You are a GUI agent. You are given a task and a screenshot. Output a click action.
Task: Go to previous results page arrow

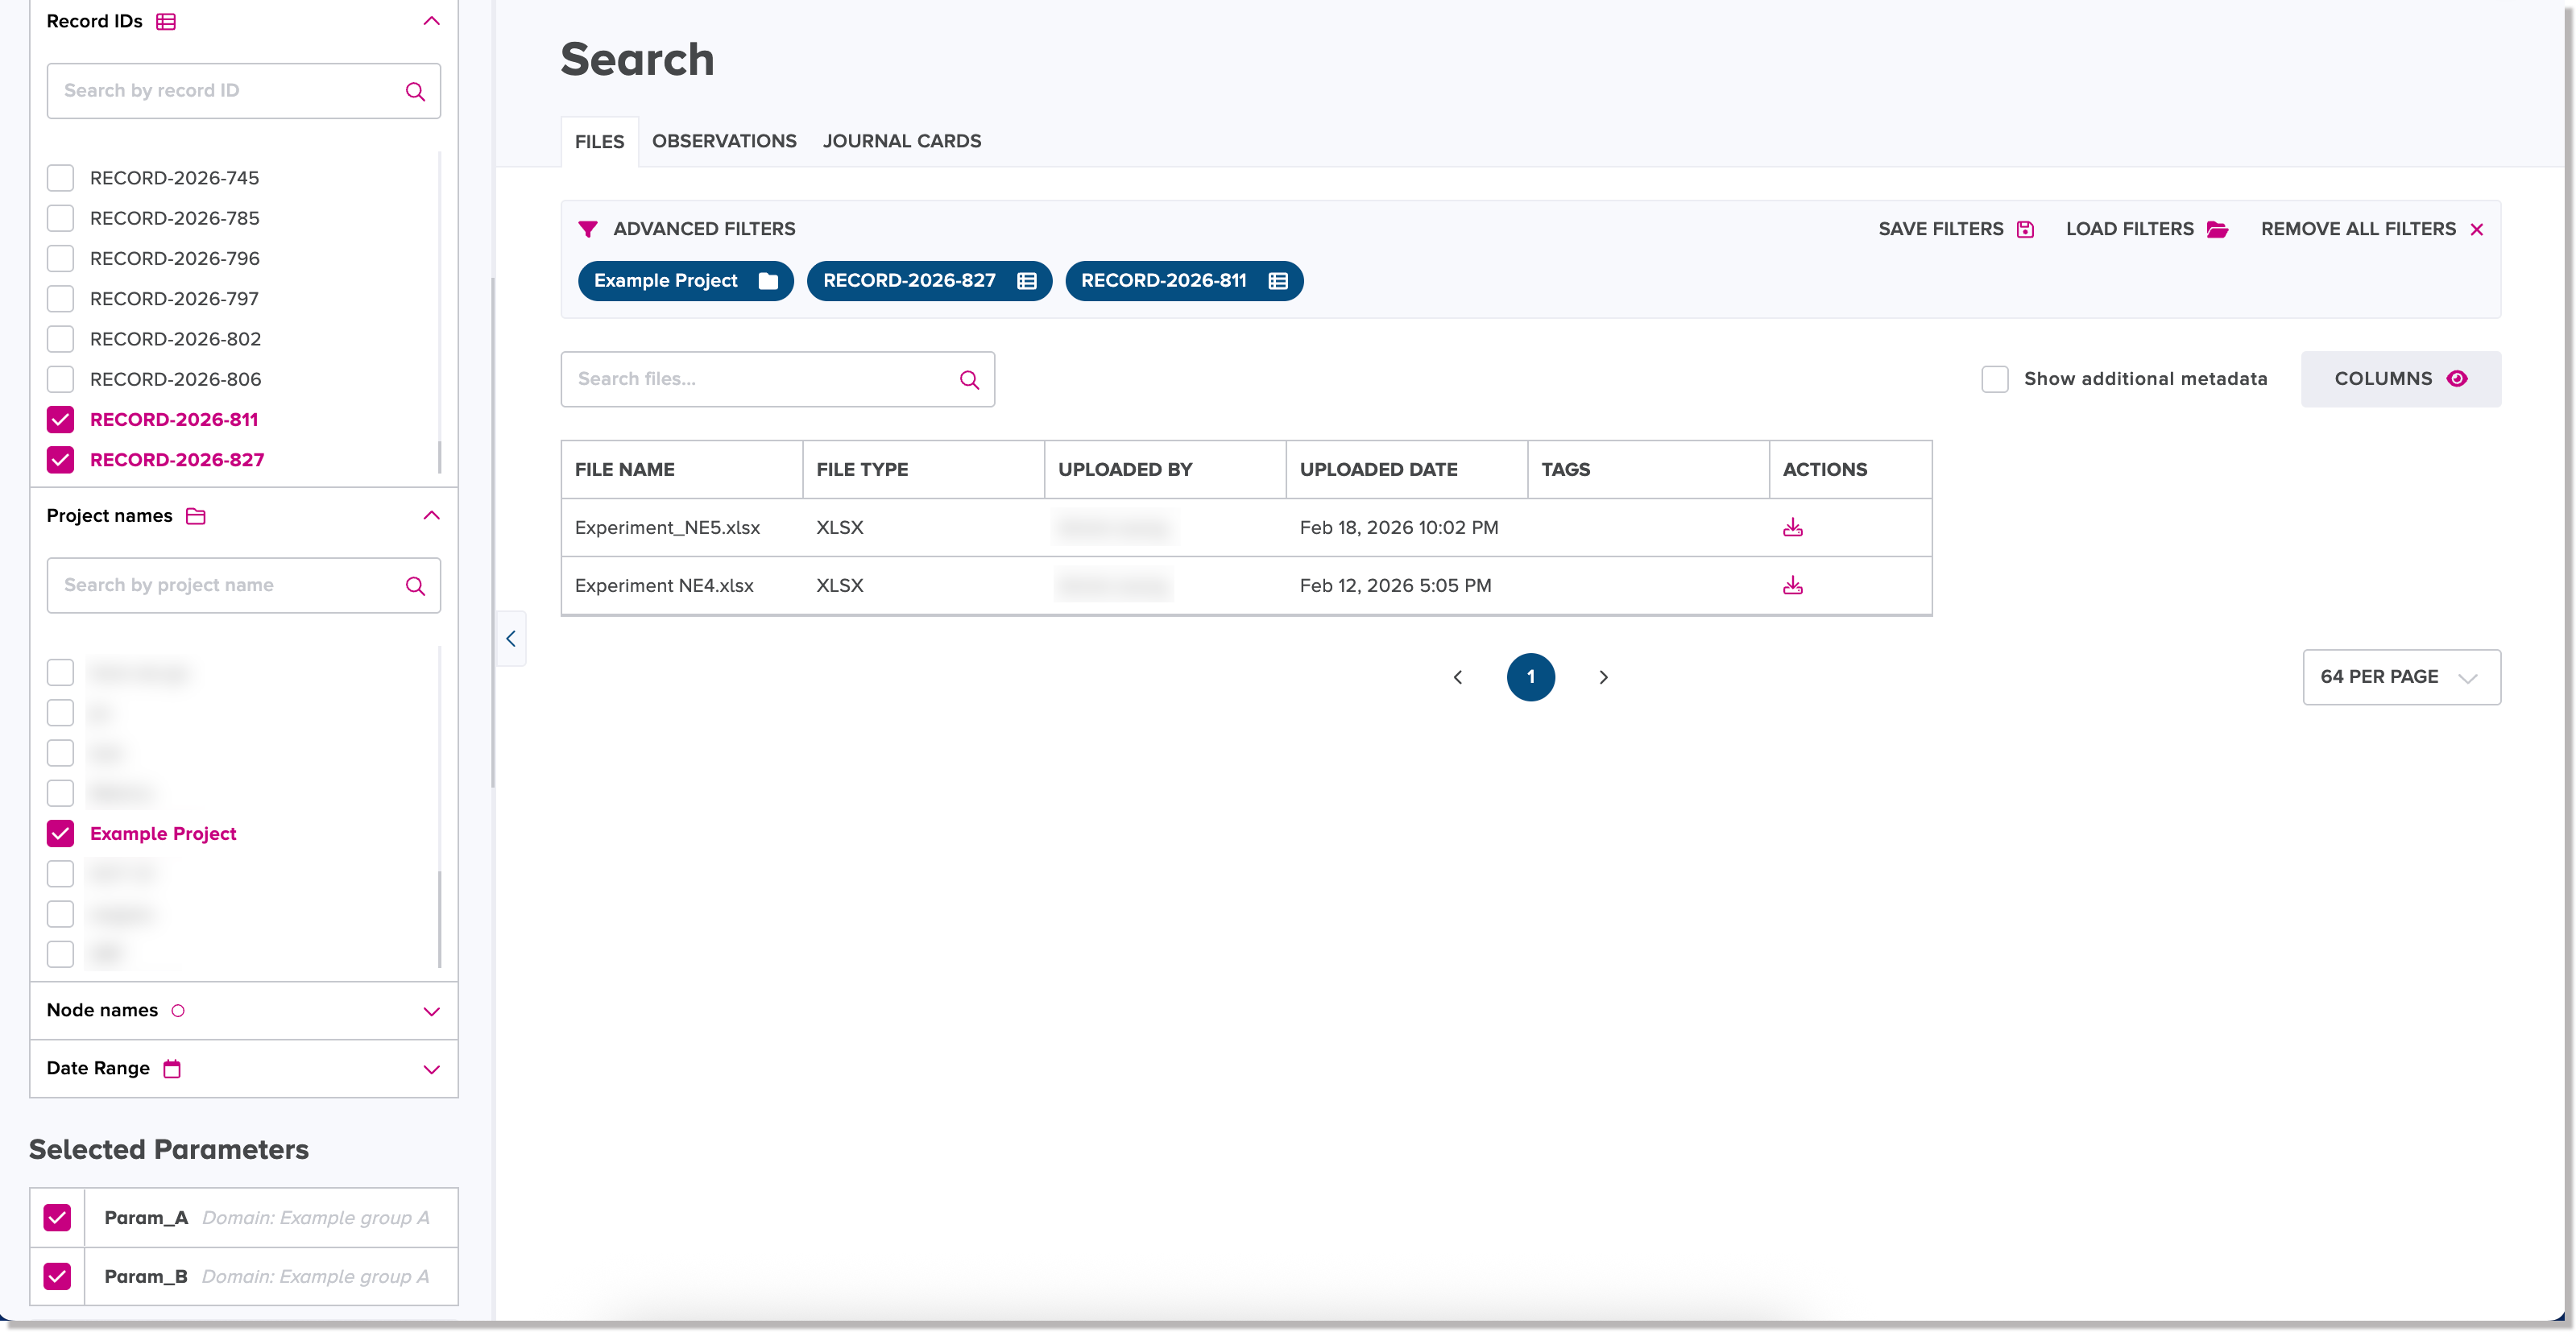point(1458,678)
